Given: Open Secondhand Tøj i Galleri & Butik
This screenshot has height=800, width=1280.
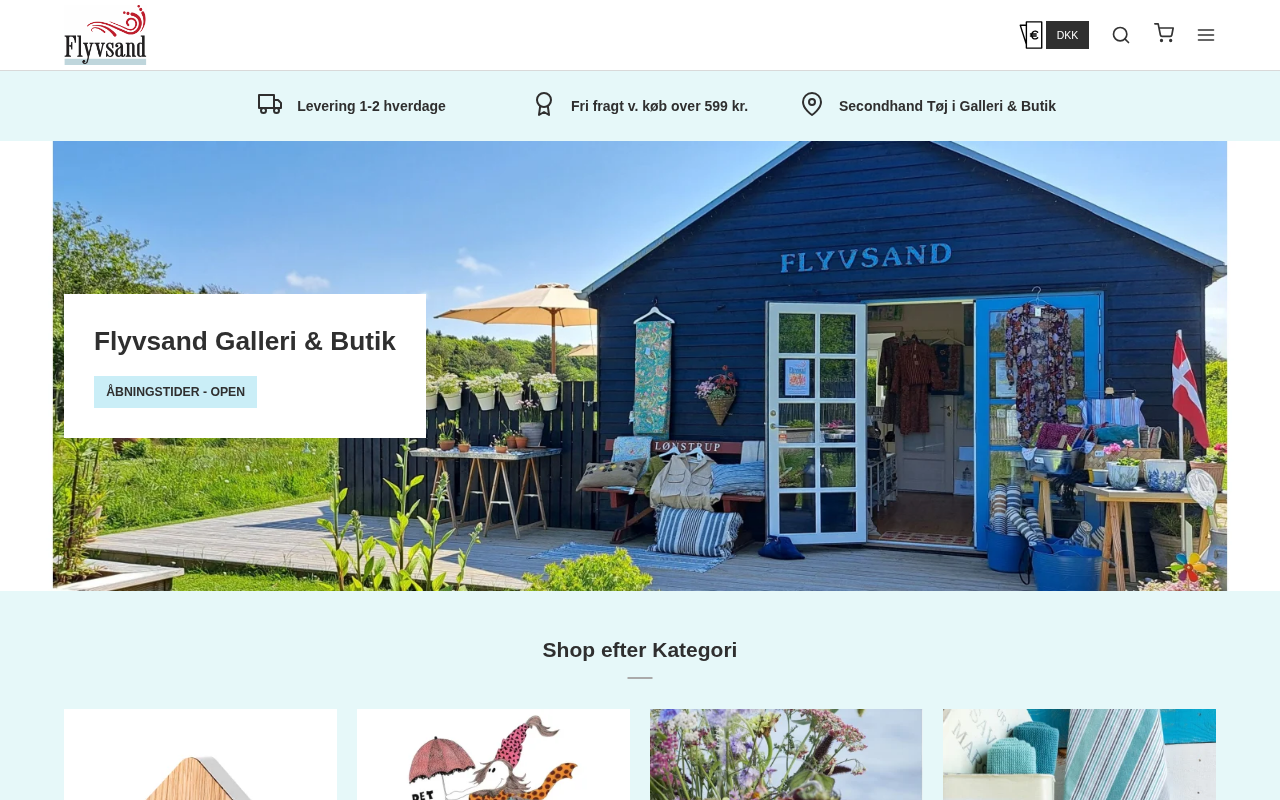Looking at the screenshot, I should (947, 106).
